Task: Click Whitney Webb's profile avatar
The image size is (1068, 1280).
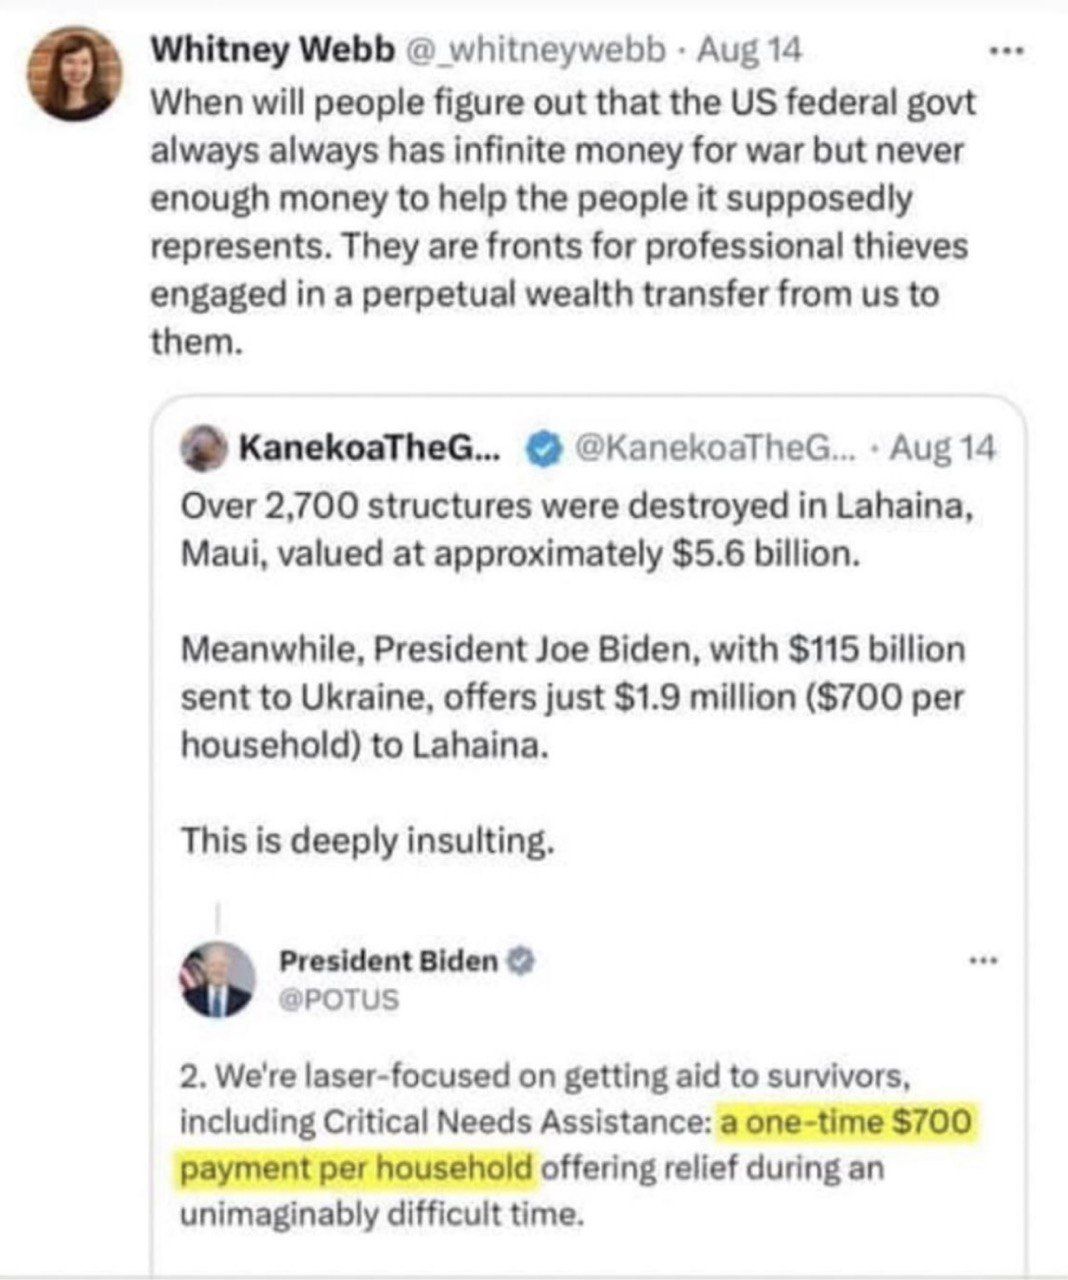Action: (x=74, y=73)
